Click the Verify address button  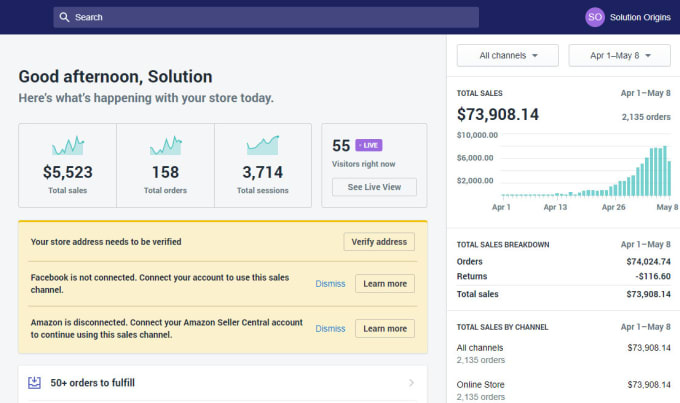(379, 241)
